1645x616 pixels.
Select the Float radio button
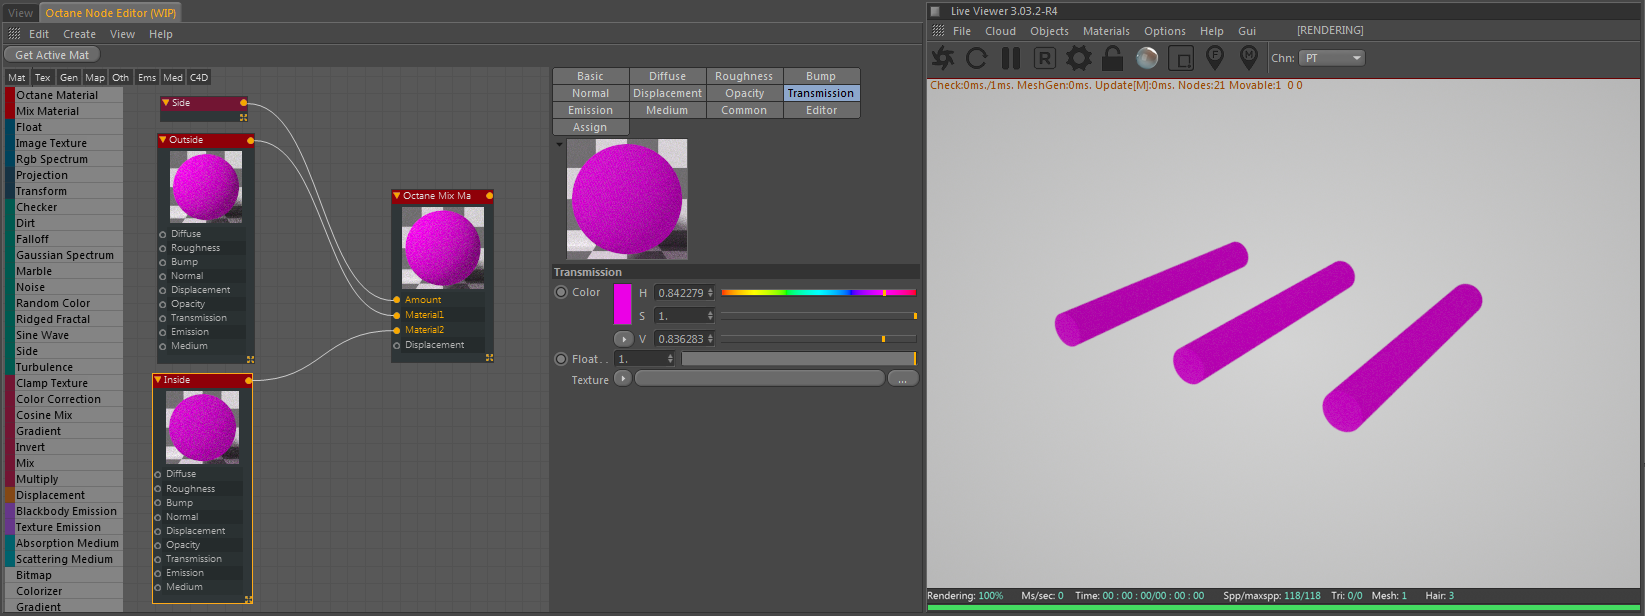coord(561,359)
